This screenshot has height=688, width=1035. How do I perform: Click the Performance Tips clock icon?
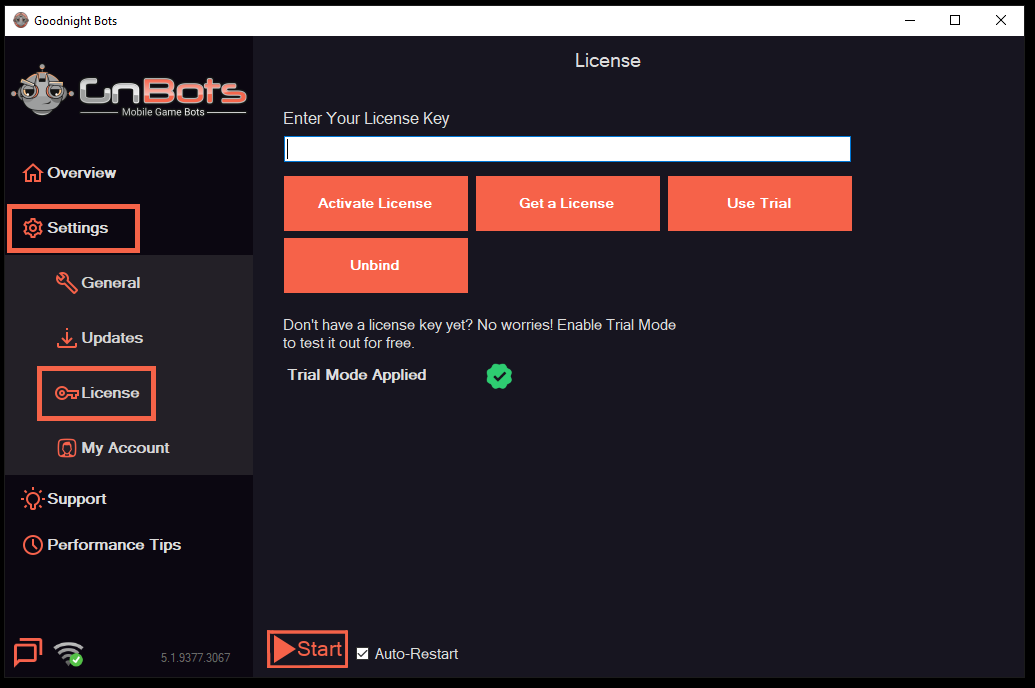click(32, 545)
